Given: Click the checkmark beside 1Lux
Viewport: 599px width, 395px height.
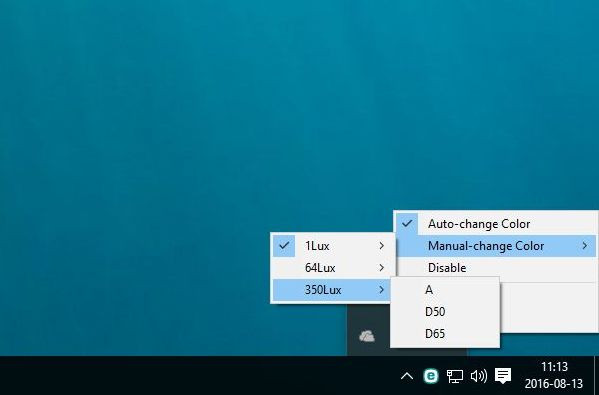Looking at the screenshot, I should 284,246.
